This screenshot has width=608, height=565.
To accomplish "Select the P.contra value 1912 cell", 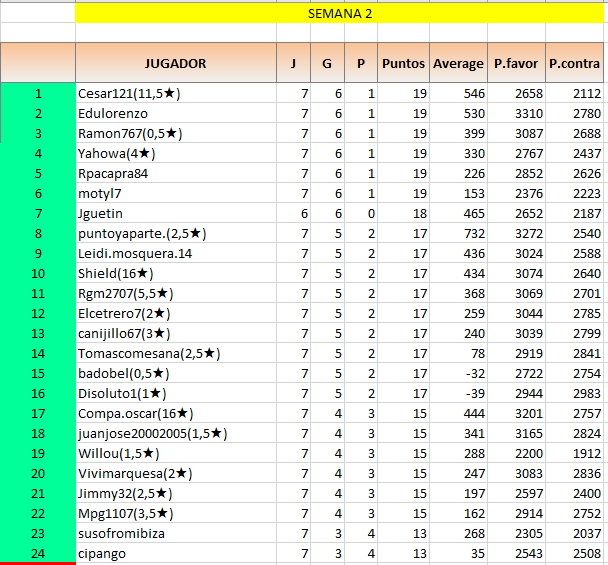I will 574,454.
